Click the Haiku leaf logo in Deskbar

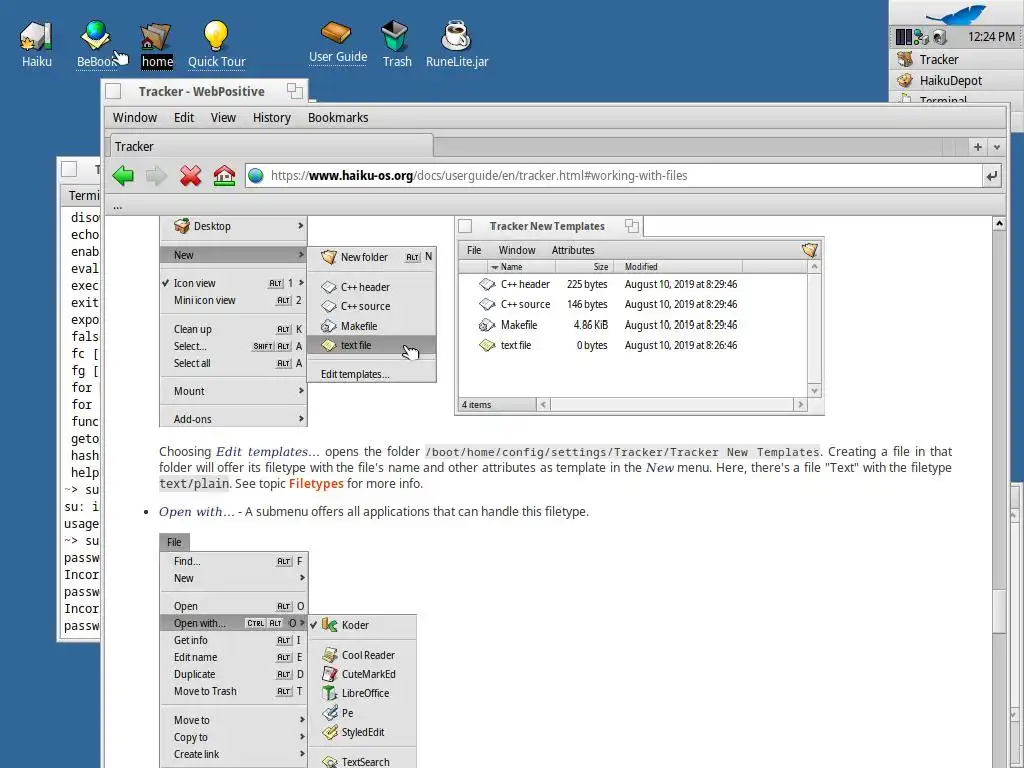956,14
